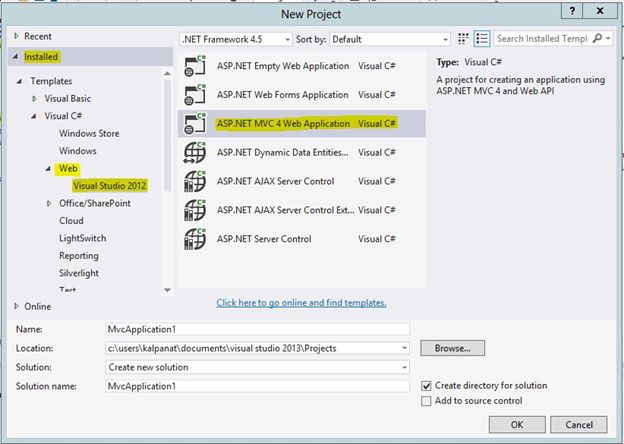
Task: Collapse the Installed section
Action: [16, 57]
